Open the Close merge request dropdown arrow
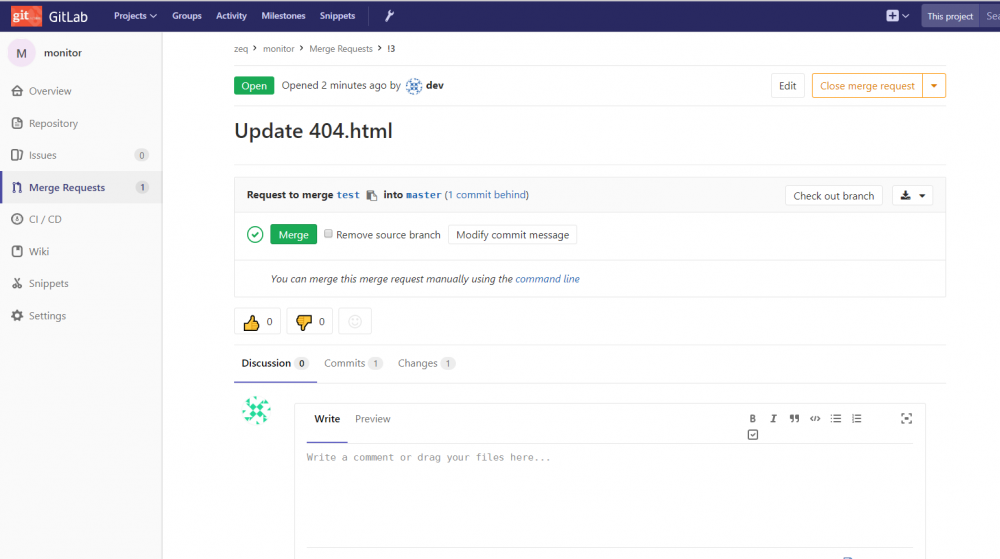This screenshot has width=1000, height=559. 934,85
